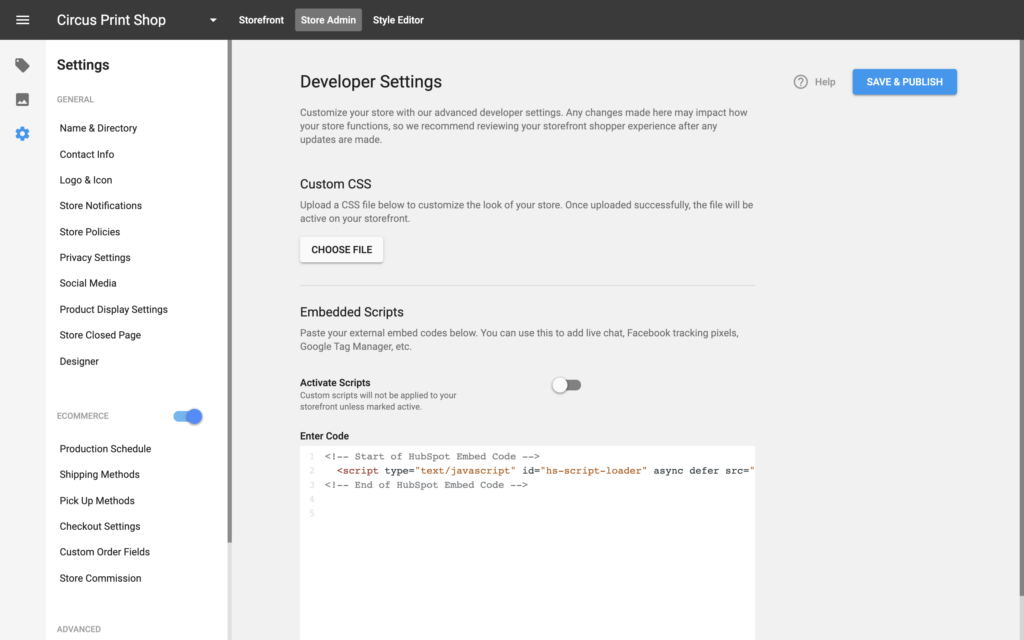Click the Help question mark icon
Screen dimensions: 1024x640
pyautogui.click(x=801, y=82)
